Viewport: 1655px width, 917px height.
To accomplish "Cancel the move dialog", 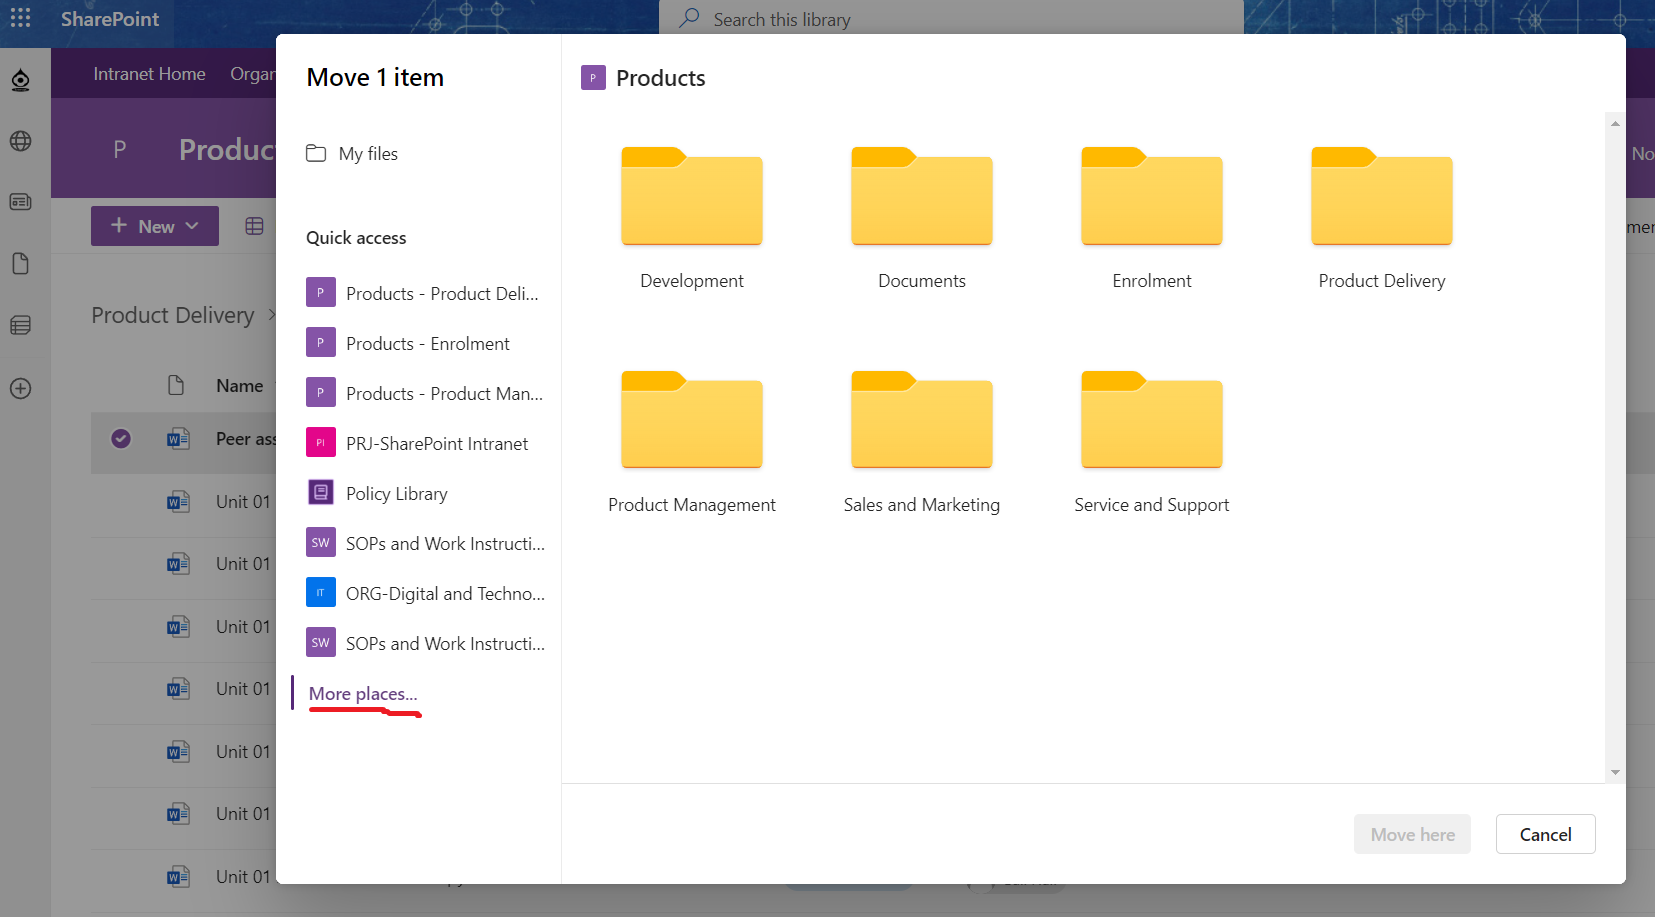I will 1544,834.
